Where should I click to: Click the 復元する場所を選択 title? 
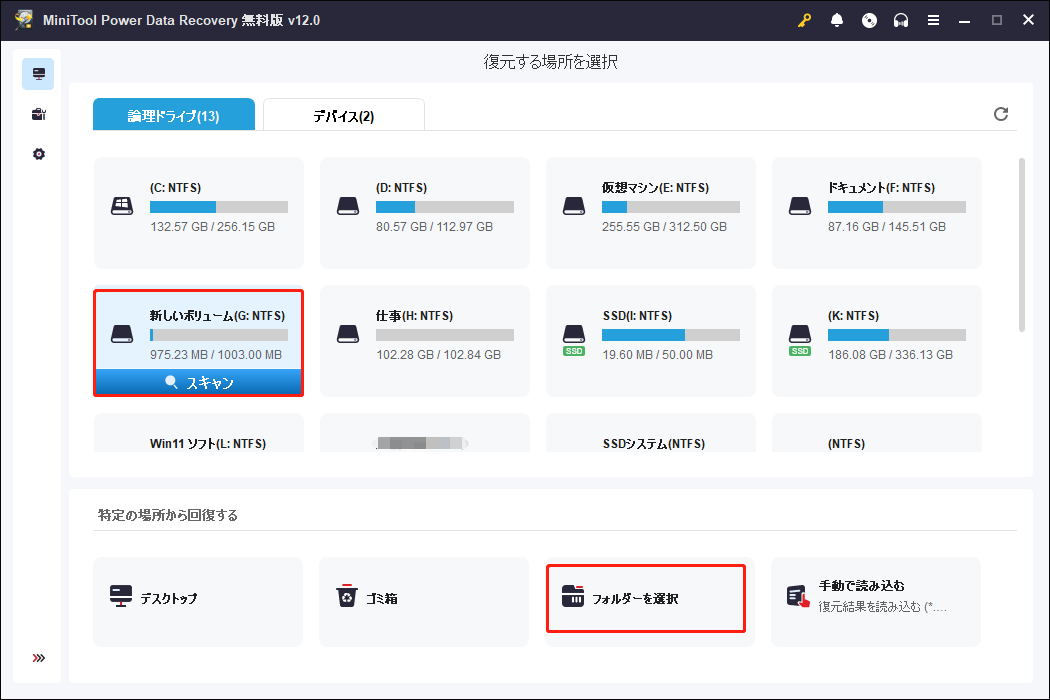(x=550, y=62)
